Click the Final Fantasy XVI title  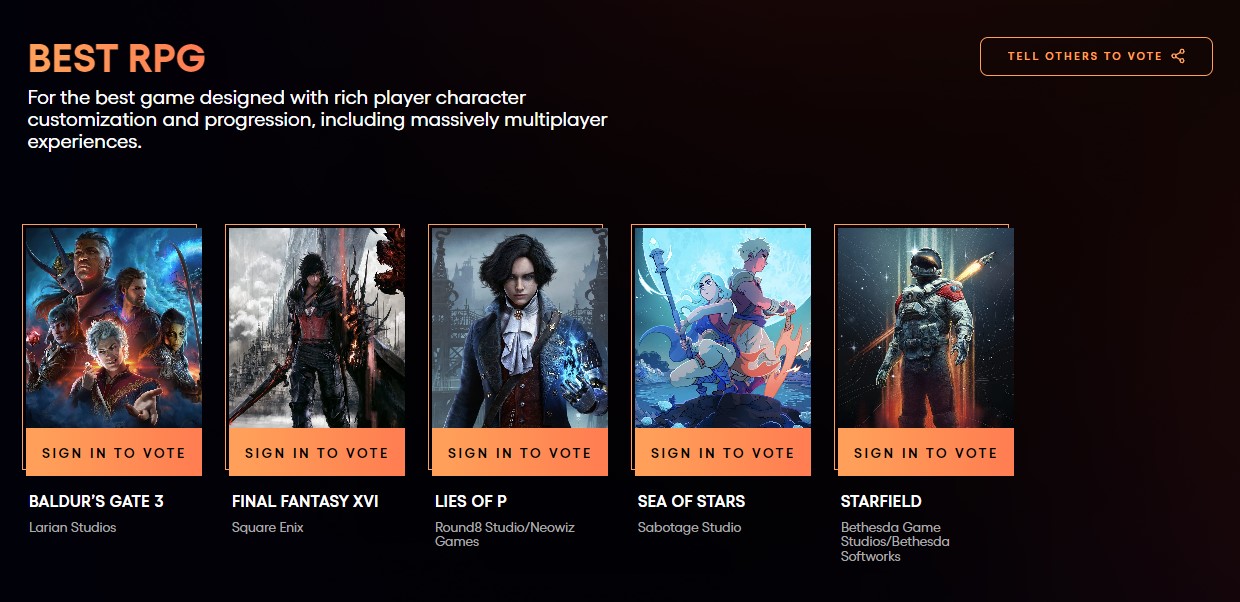(305, 501)
